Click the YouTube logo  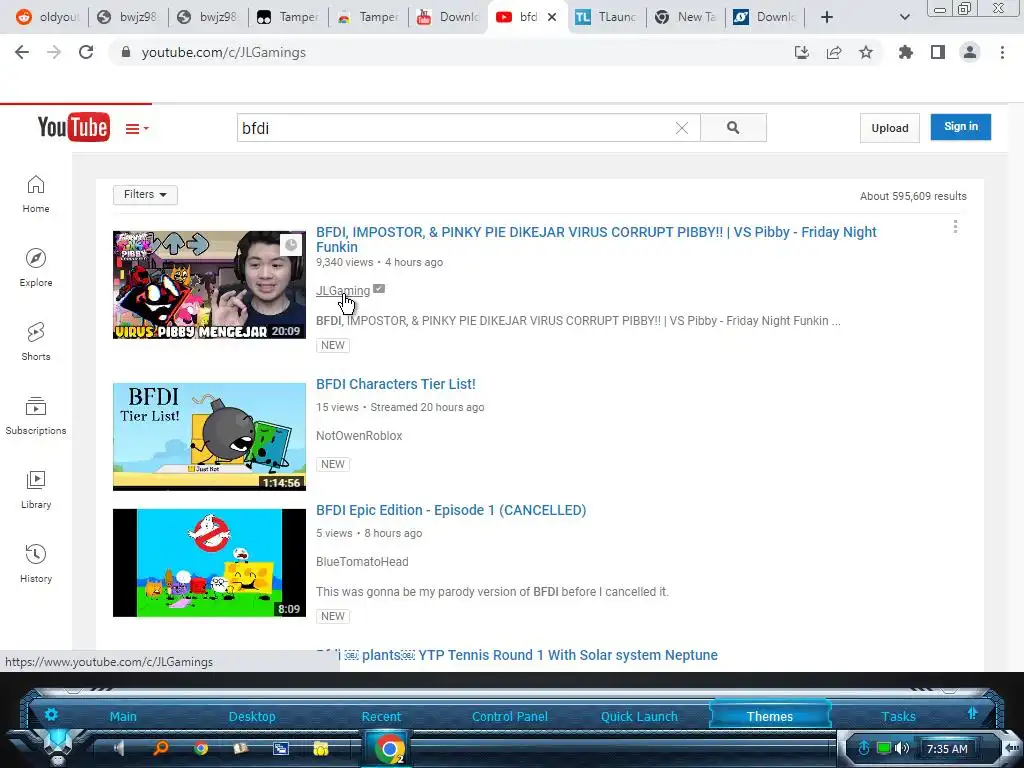(x=73, y=127)
